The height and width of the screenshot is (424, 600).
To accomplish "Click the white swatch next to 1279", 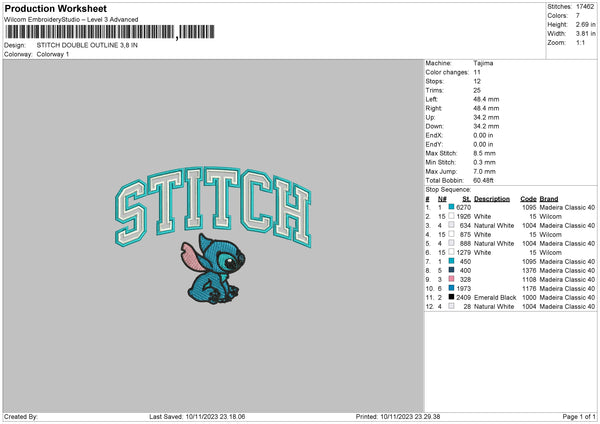I will coord(452,252).
